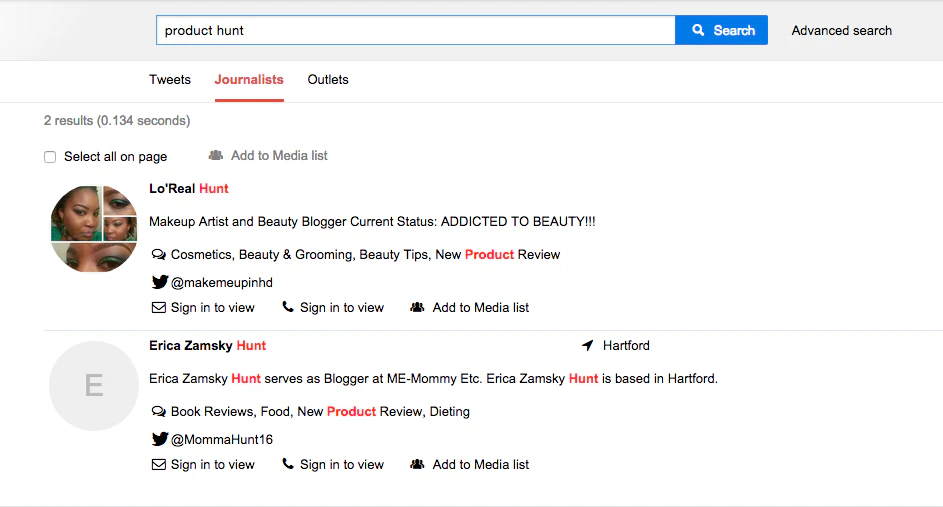Click Erica Zamsky Hunt's topics speech bubble icon

point(159,411)
